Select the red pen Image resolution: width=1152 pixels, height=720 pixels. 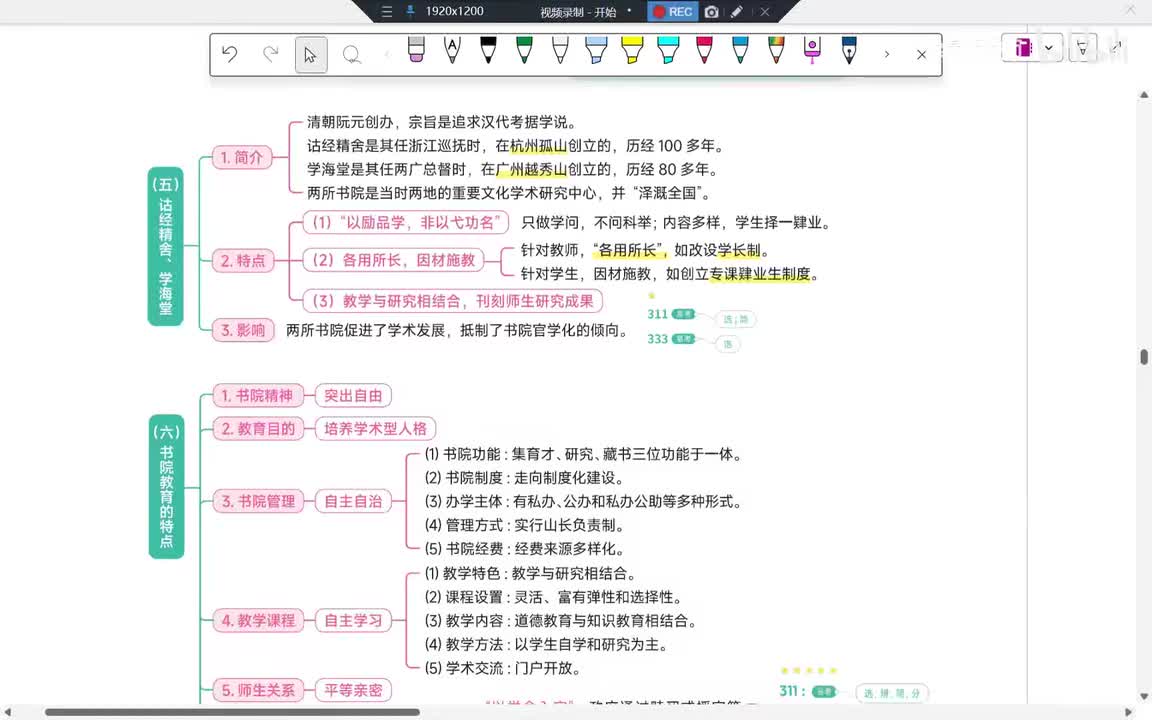pos(704,50)
